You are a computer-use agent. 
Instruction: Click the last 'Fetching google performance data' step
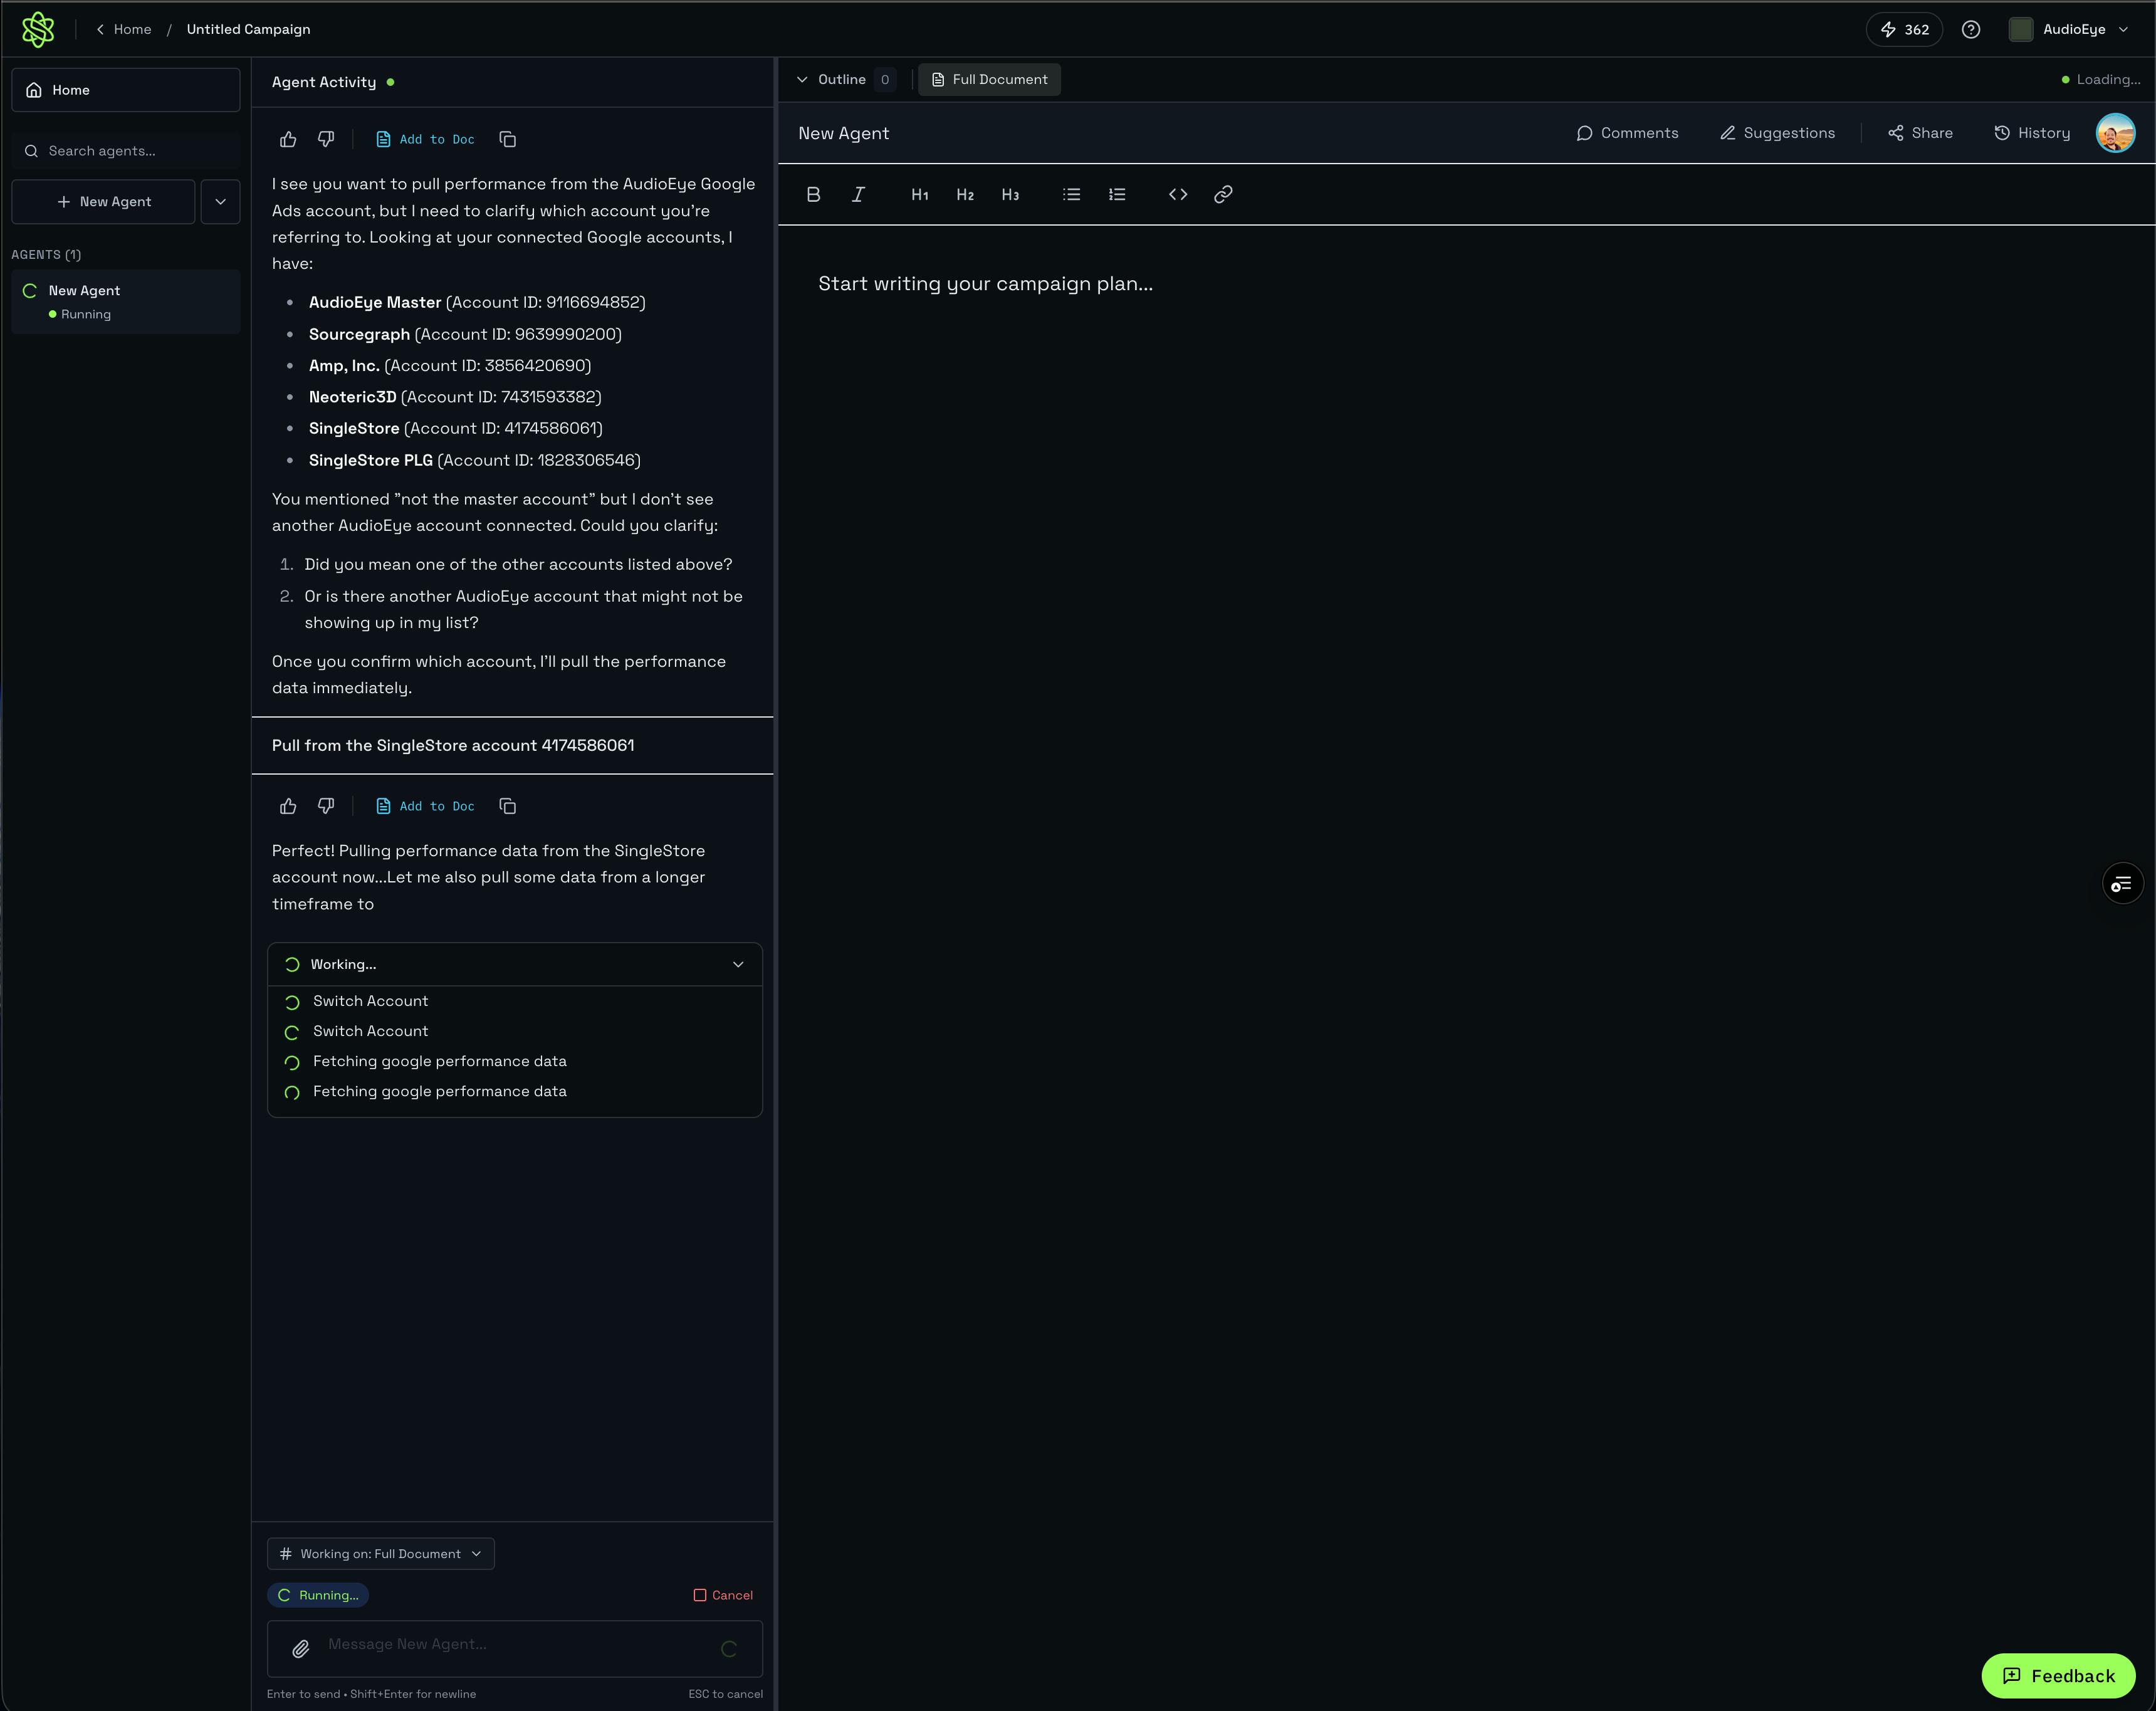point(439,1092)
